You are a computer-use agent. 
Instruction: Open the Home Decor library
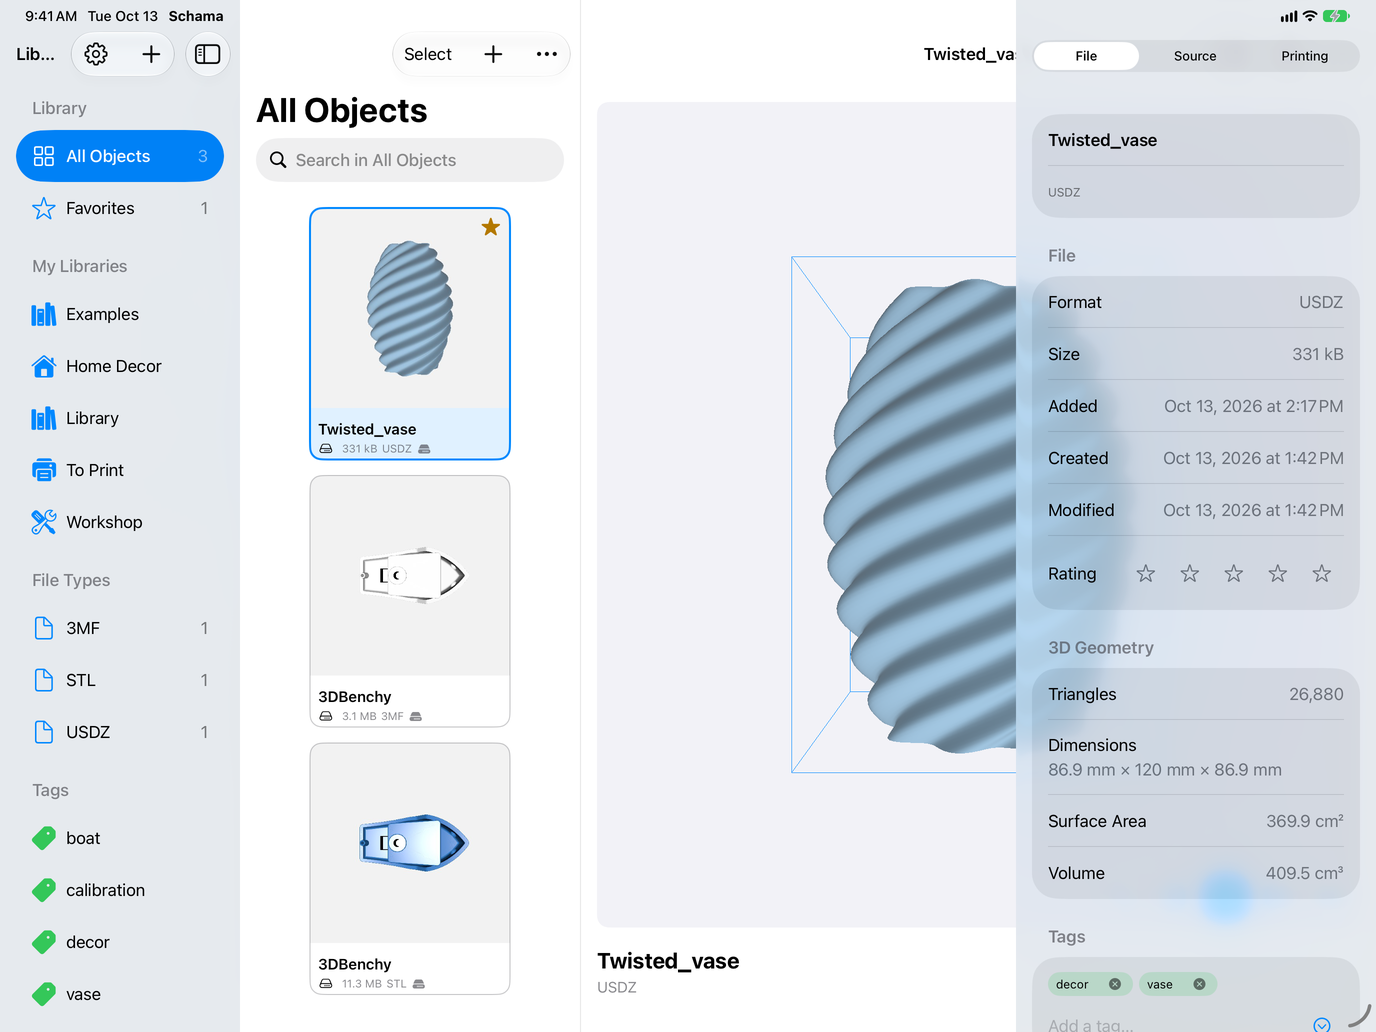point(120,366)
